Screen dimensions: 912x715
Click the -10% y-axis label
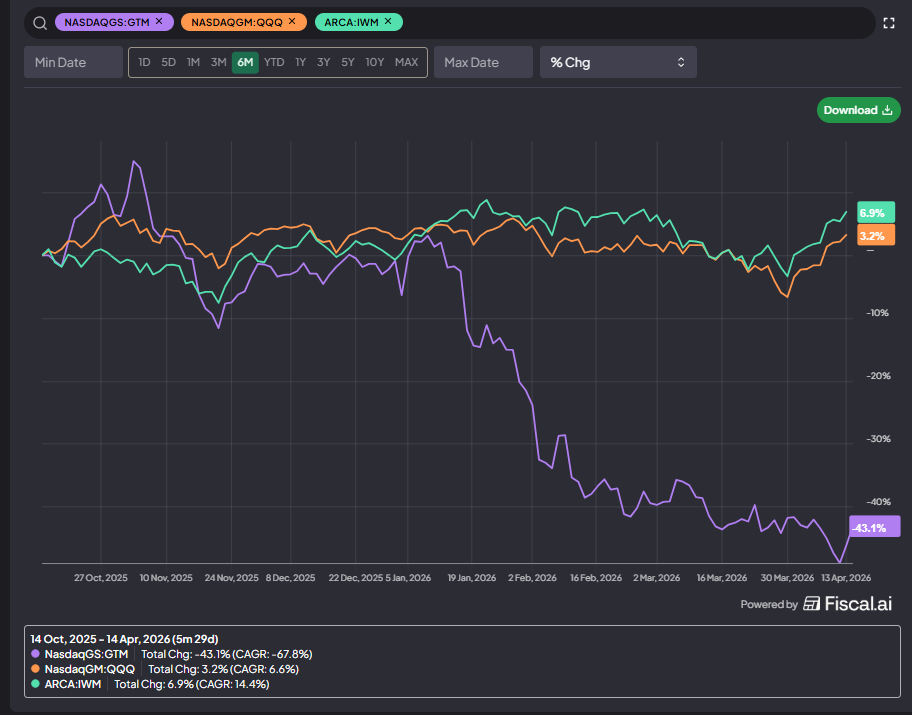tap(878, 313)
